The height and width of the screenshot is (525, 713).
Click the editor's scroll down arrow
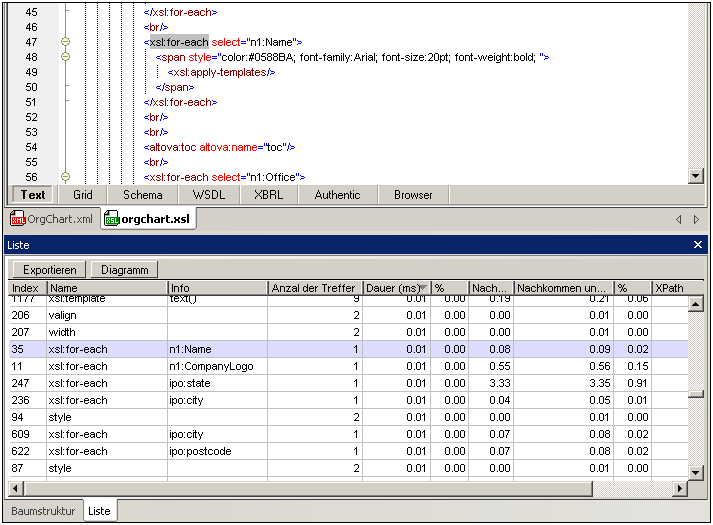[x=696, y=176]
